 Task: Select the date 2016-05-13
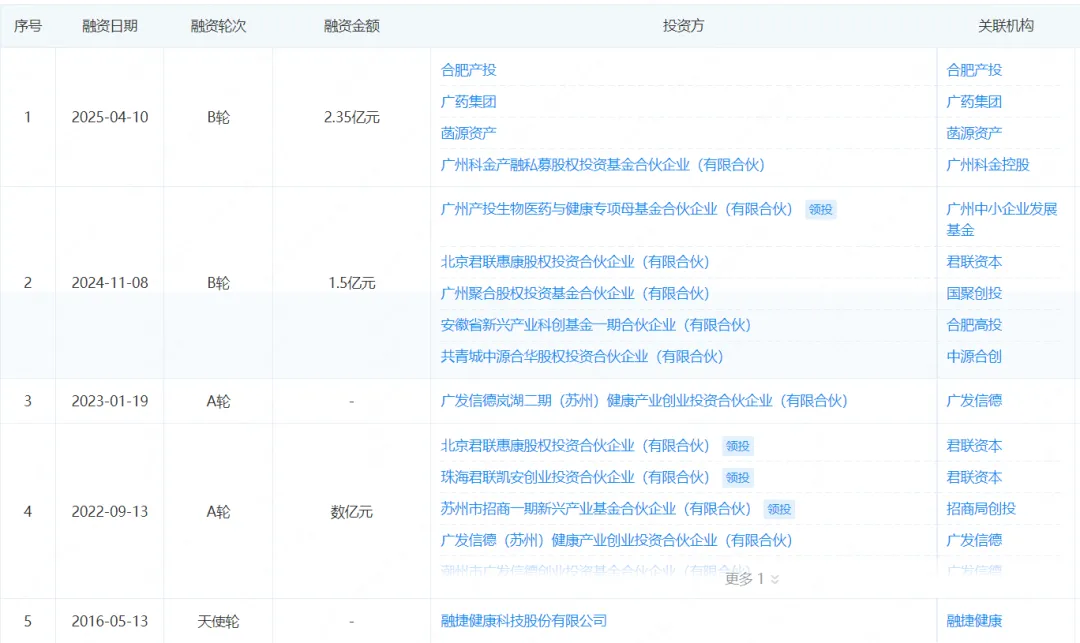coord(110,622)
